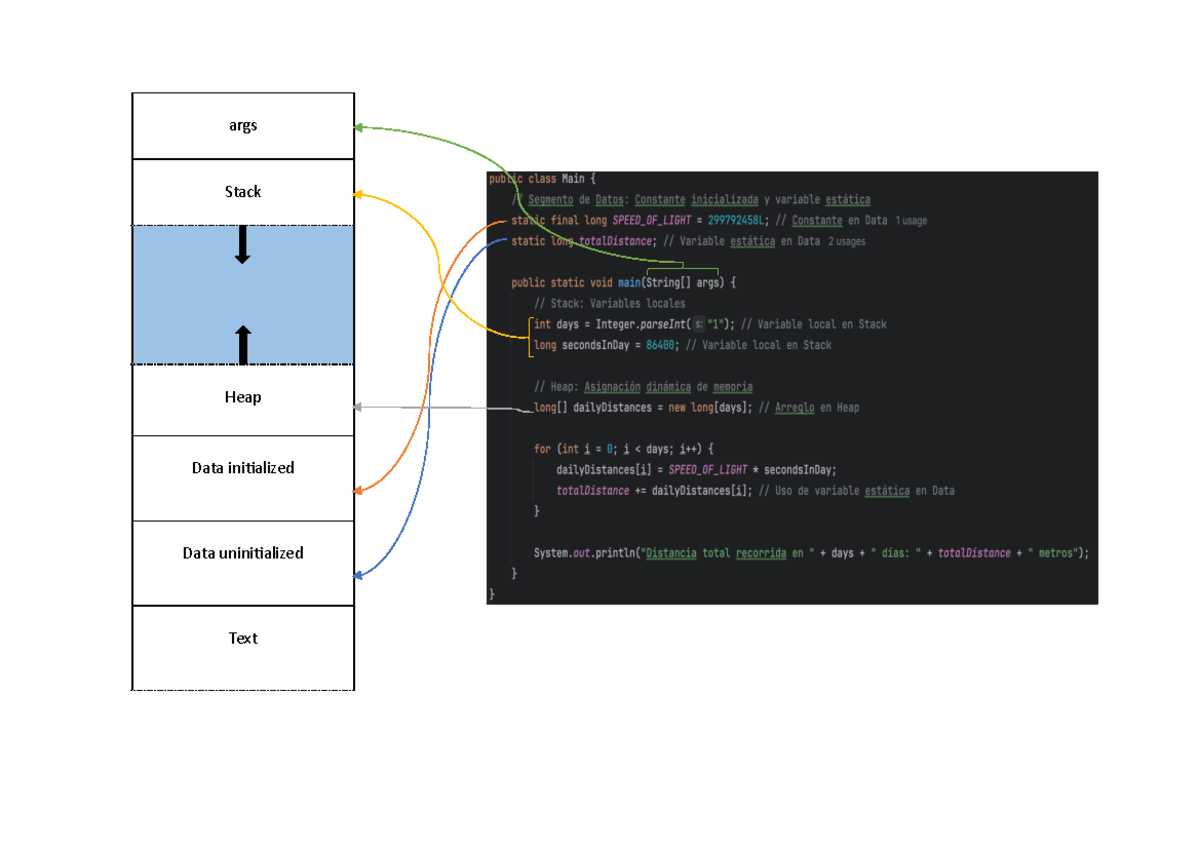
Task: Click the green bracket above String[] args
Action: (683, 267)
